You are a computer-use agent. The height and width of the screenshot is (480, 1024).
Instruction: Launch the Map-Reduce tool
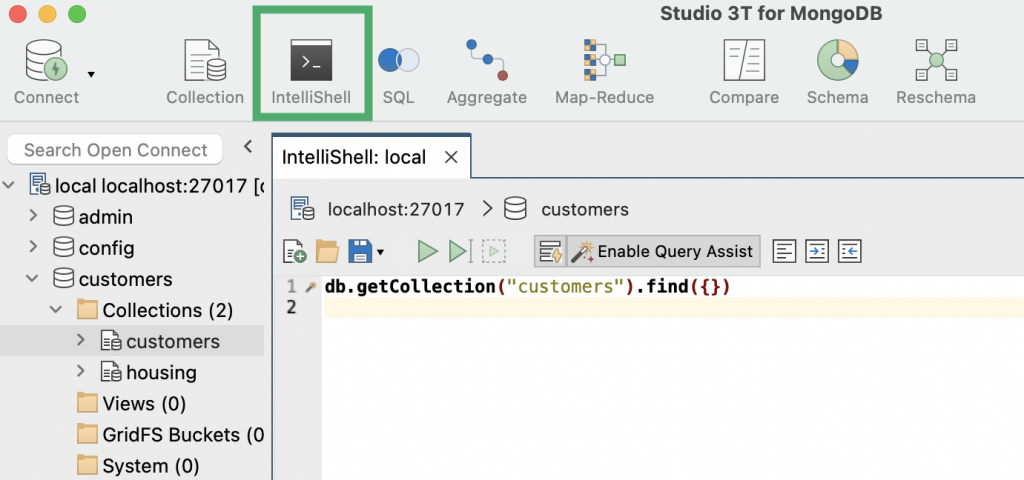pos(604,73)
